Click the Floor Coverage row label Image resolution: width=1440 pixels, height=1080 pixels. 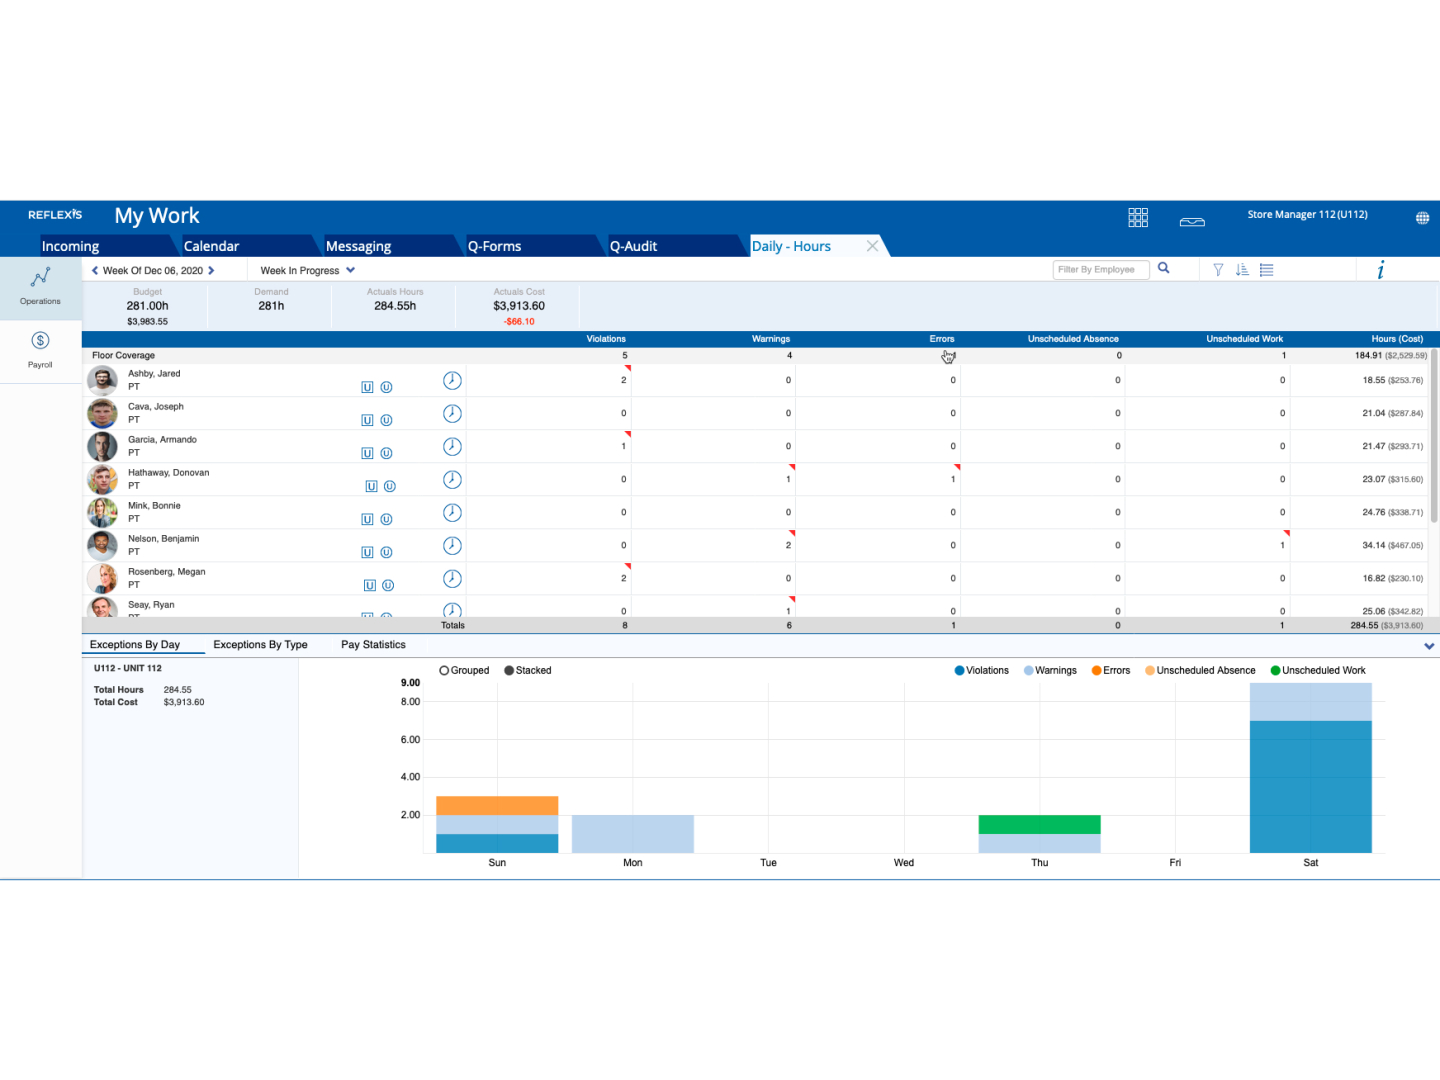pyautogui.click(x=123, y=356)
